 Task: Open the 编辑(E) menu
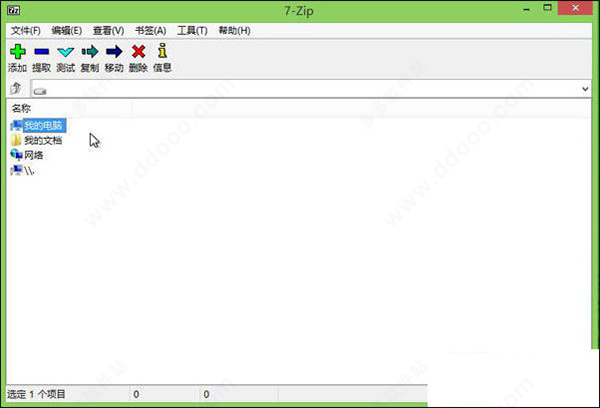tap(67, 31)
